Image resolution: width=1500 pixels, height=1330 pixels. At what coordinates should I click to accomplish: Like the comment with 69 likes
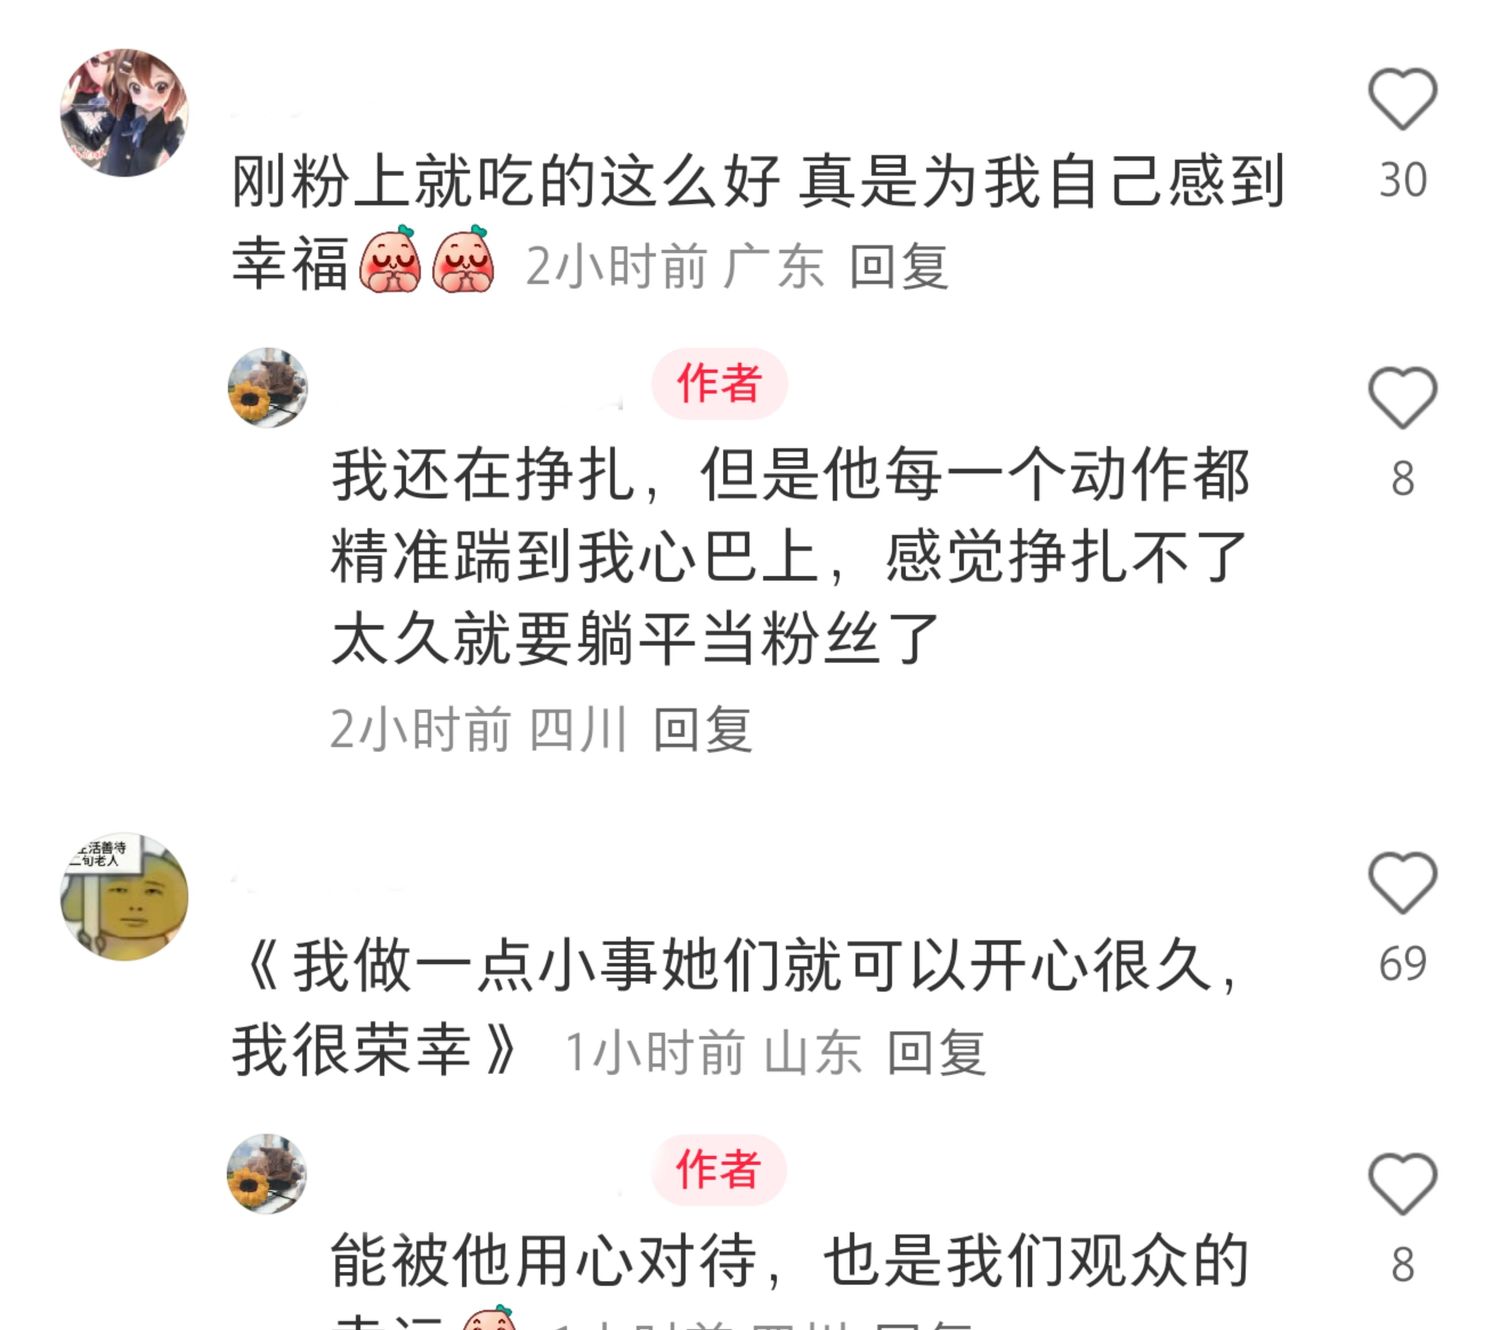1402,882
